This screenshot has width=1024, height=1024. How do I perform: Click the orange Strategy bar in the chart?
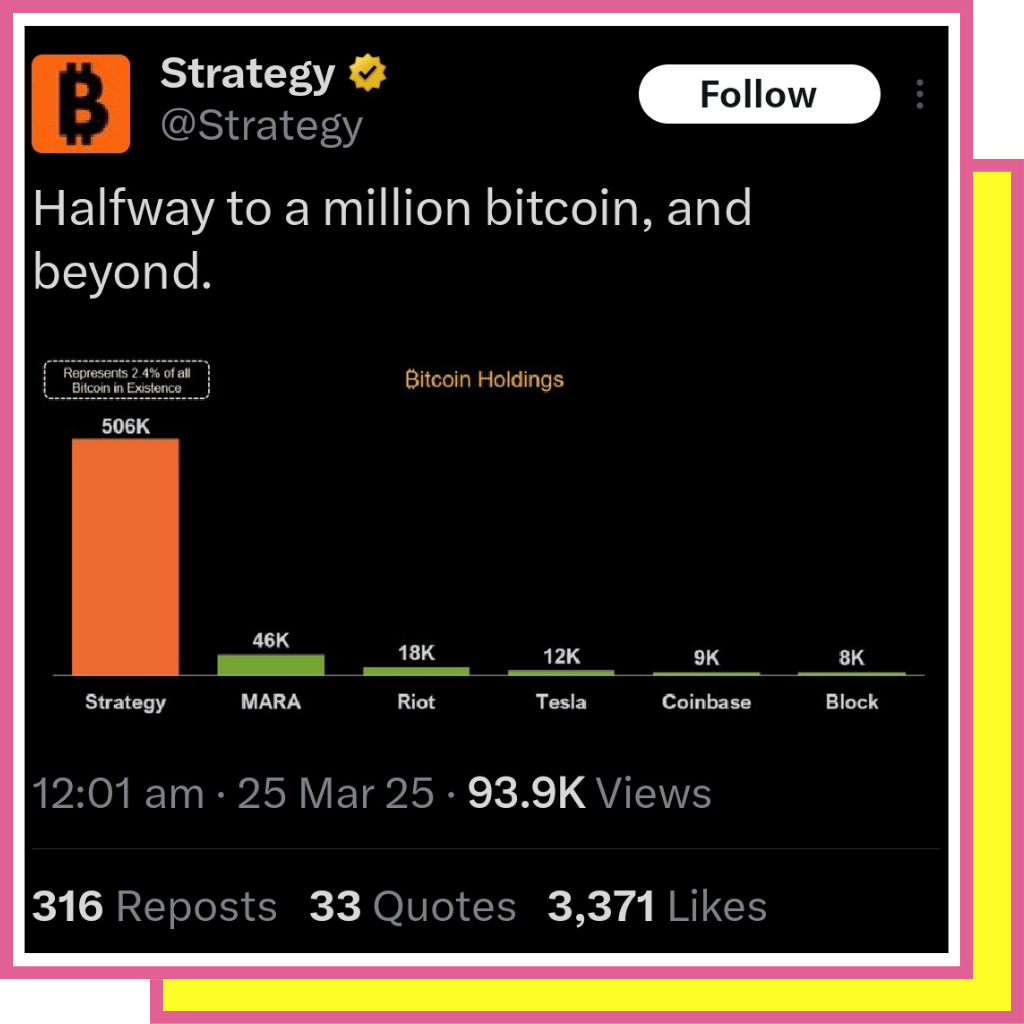pos(125,556)
